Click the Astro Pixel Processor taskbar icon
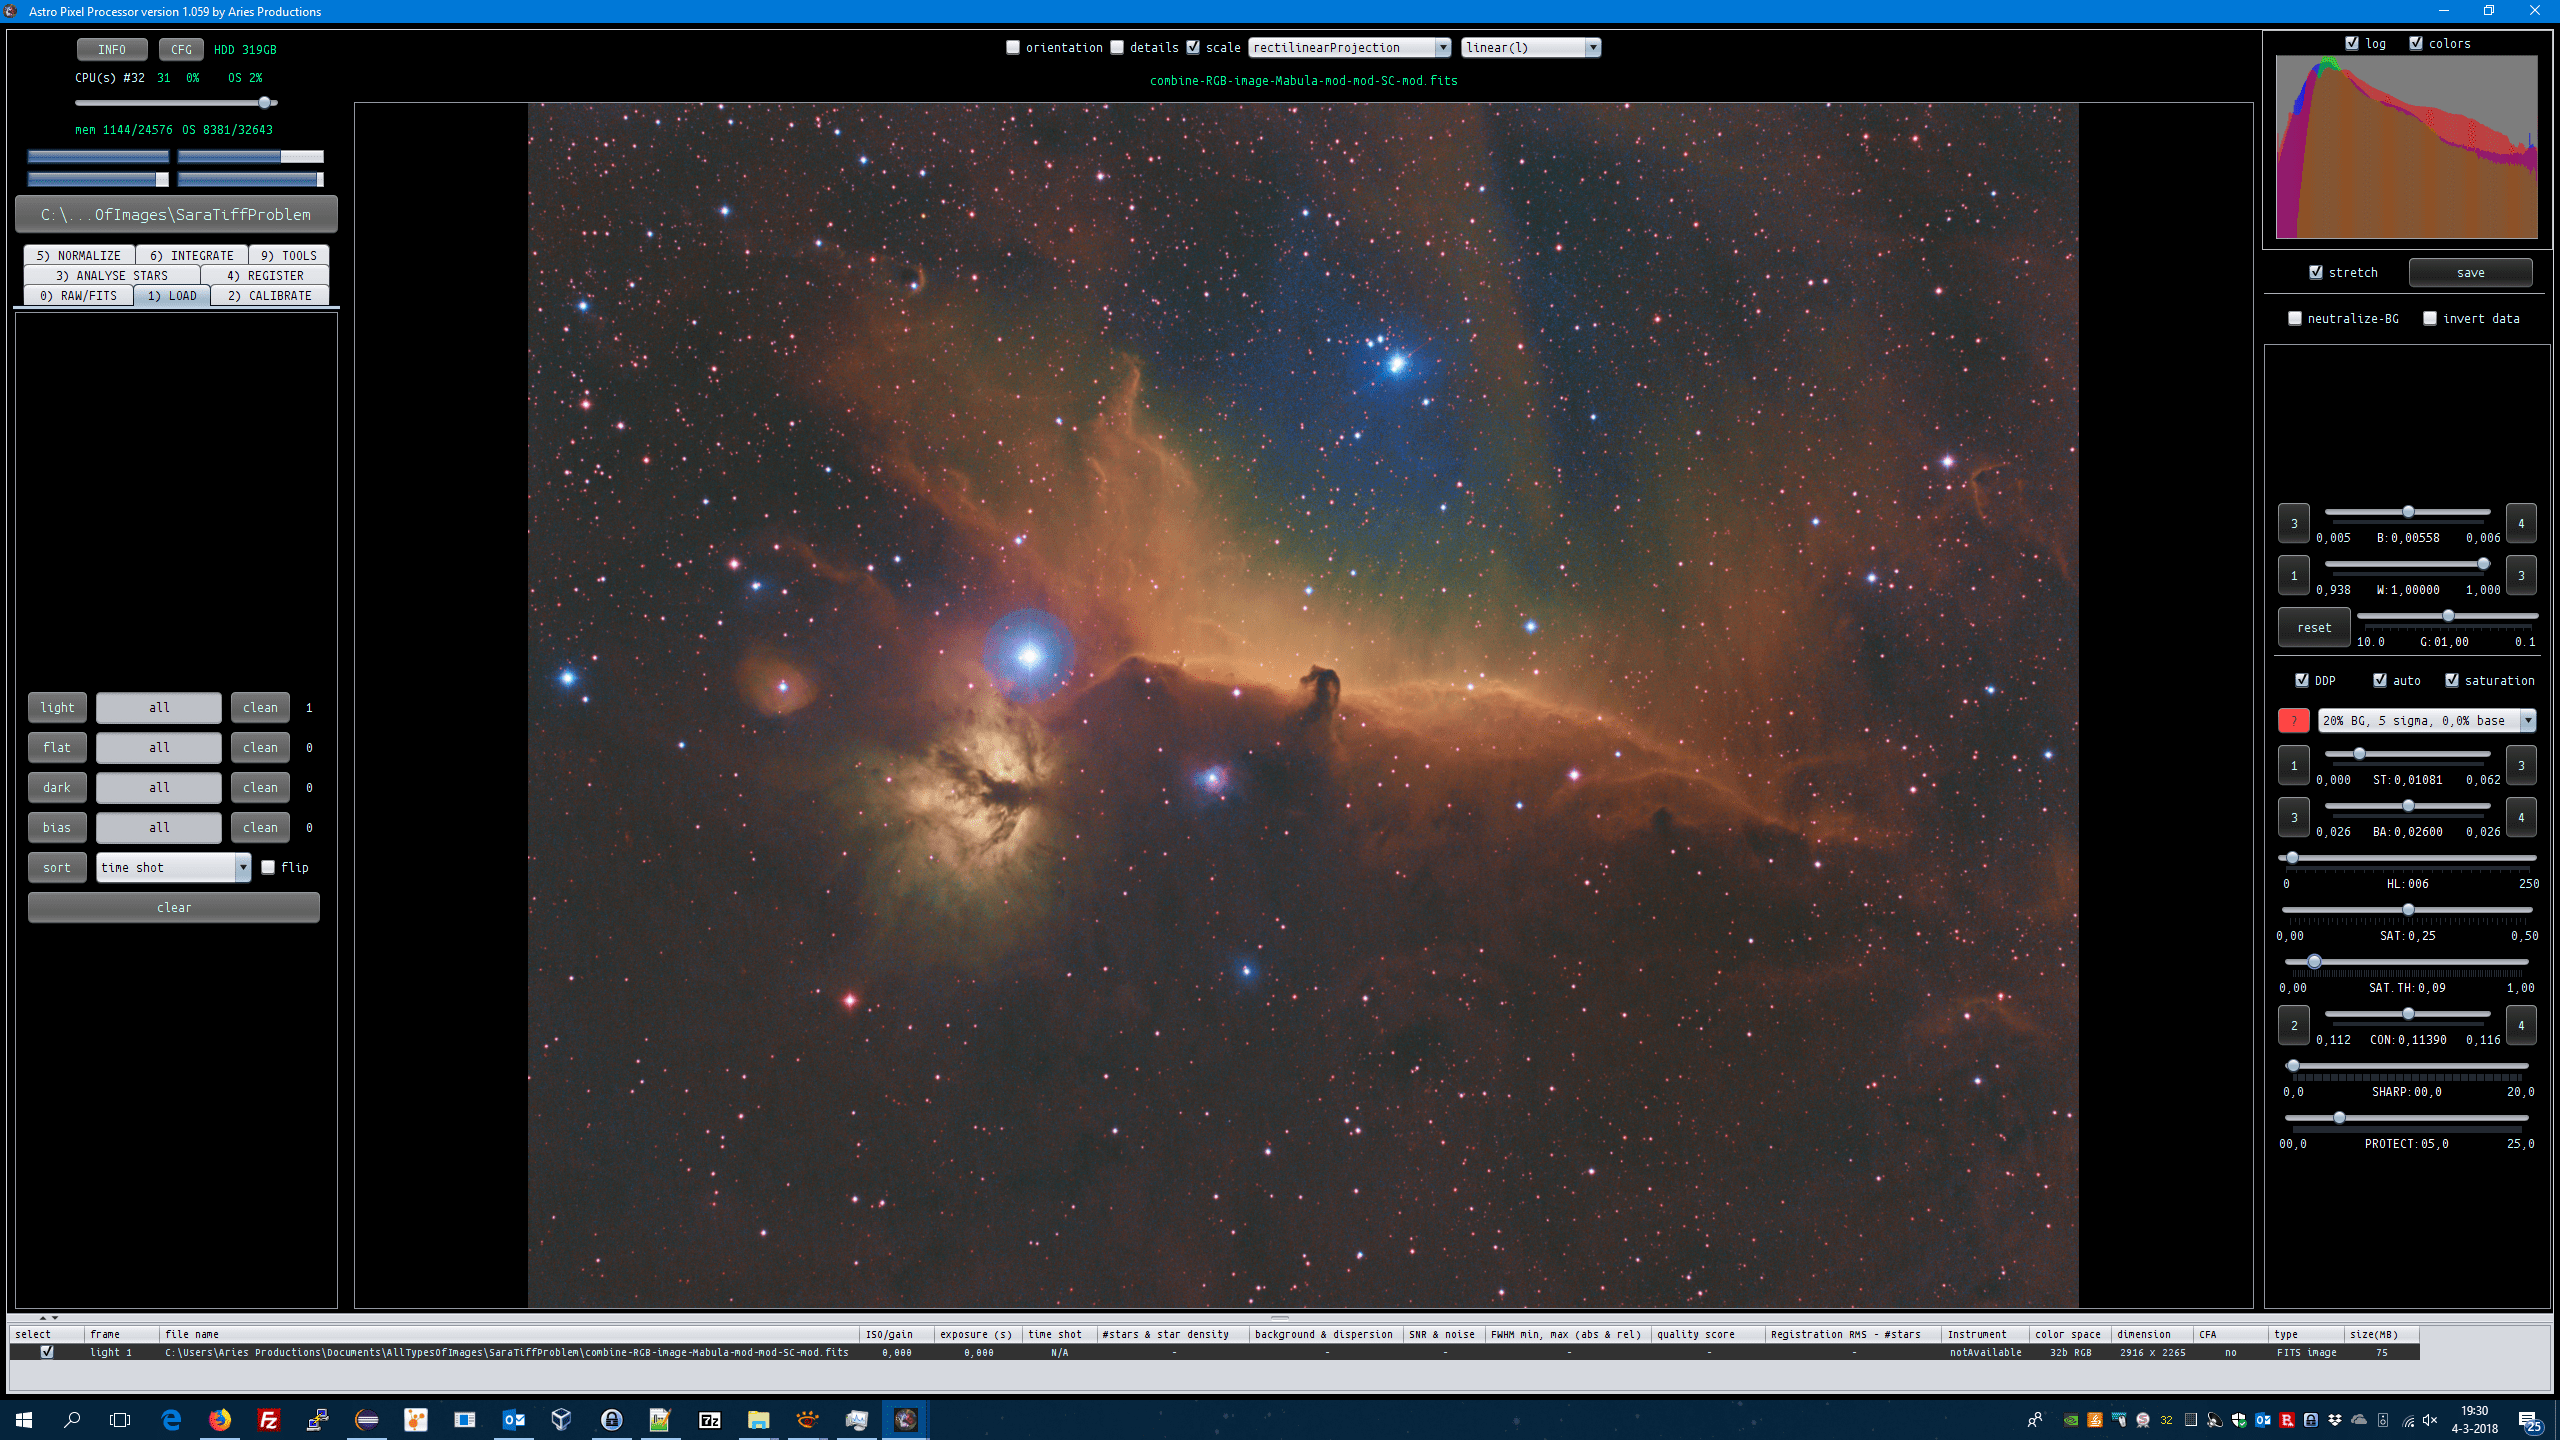The width and height of the screenshot is (2560, 1440). (x=906, y=1419)
